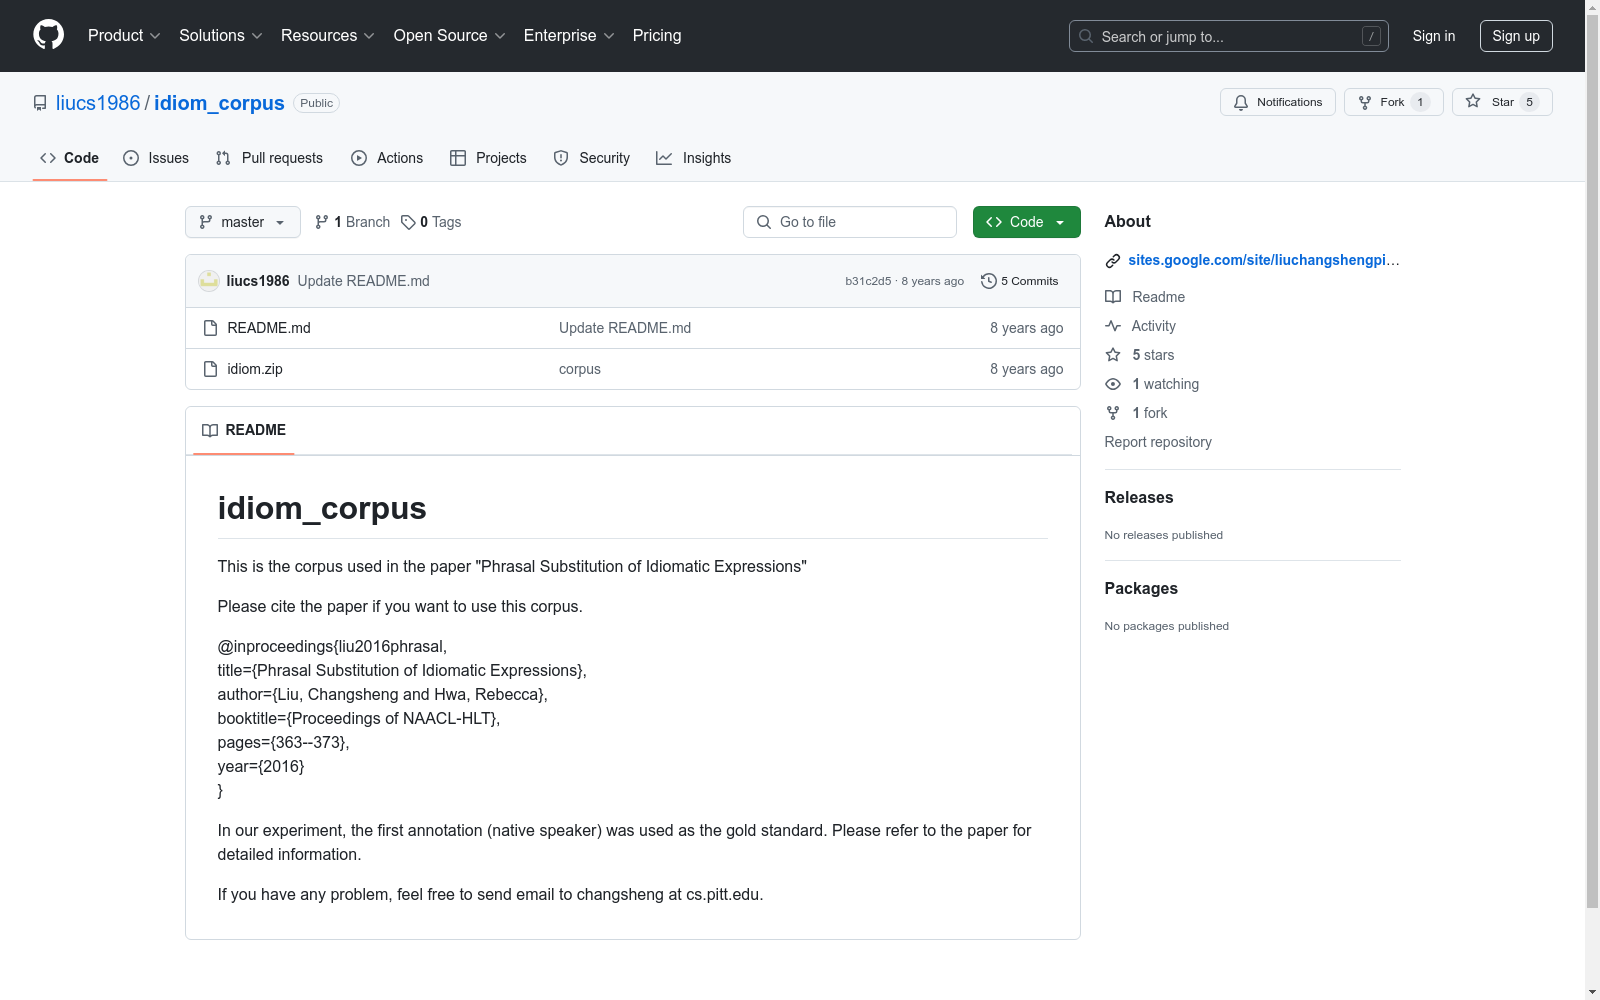Screen dimensions: 1600x1000
Task: Open the Actions tab
Action: tap(387, 158)
